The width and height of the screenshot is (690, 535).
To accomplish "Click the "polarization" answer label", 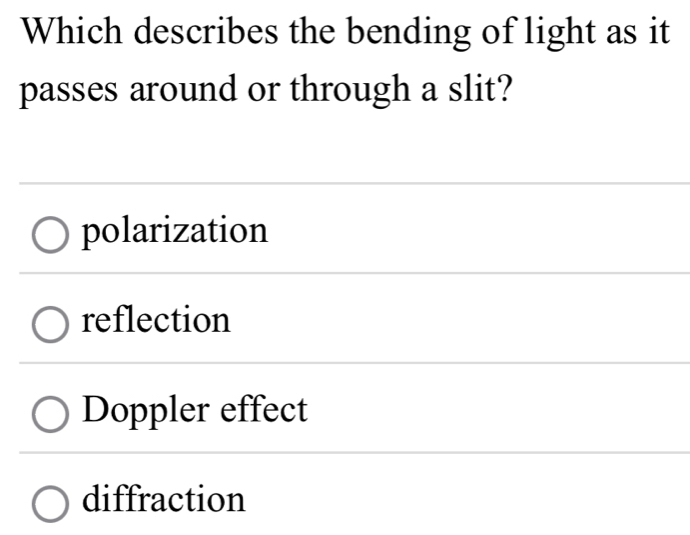I will coord(176,232).
